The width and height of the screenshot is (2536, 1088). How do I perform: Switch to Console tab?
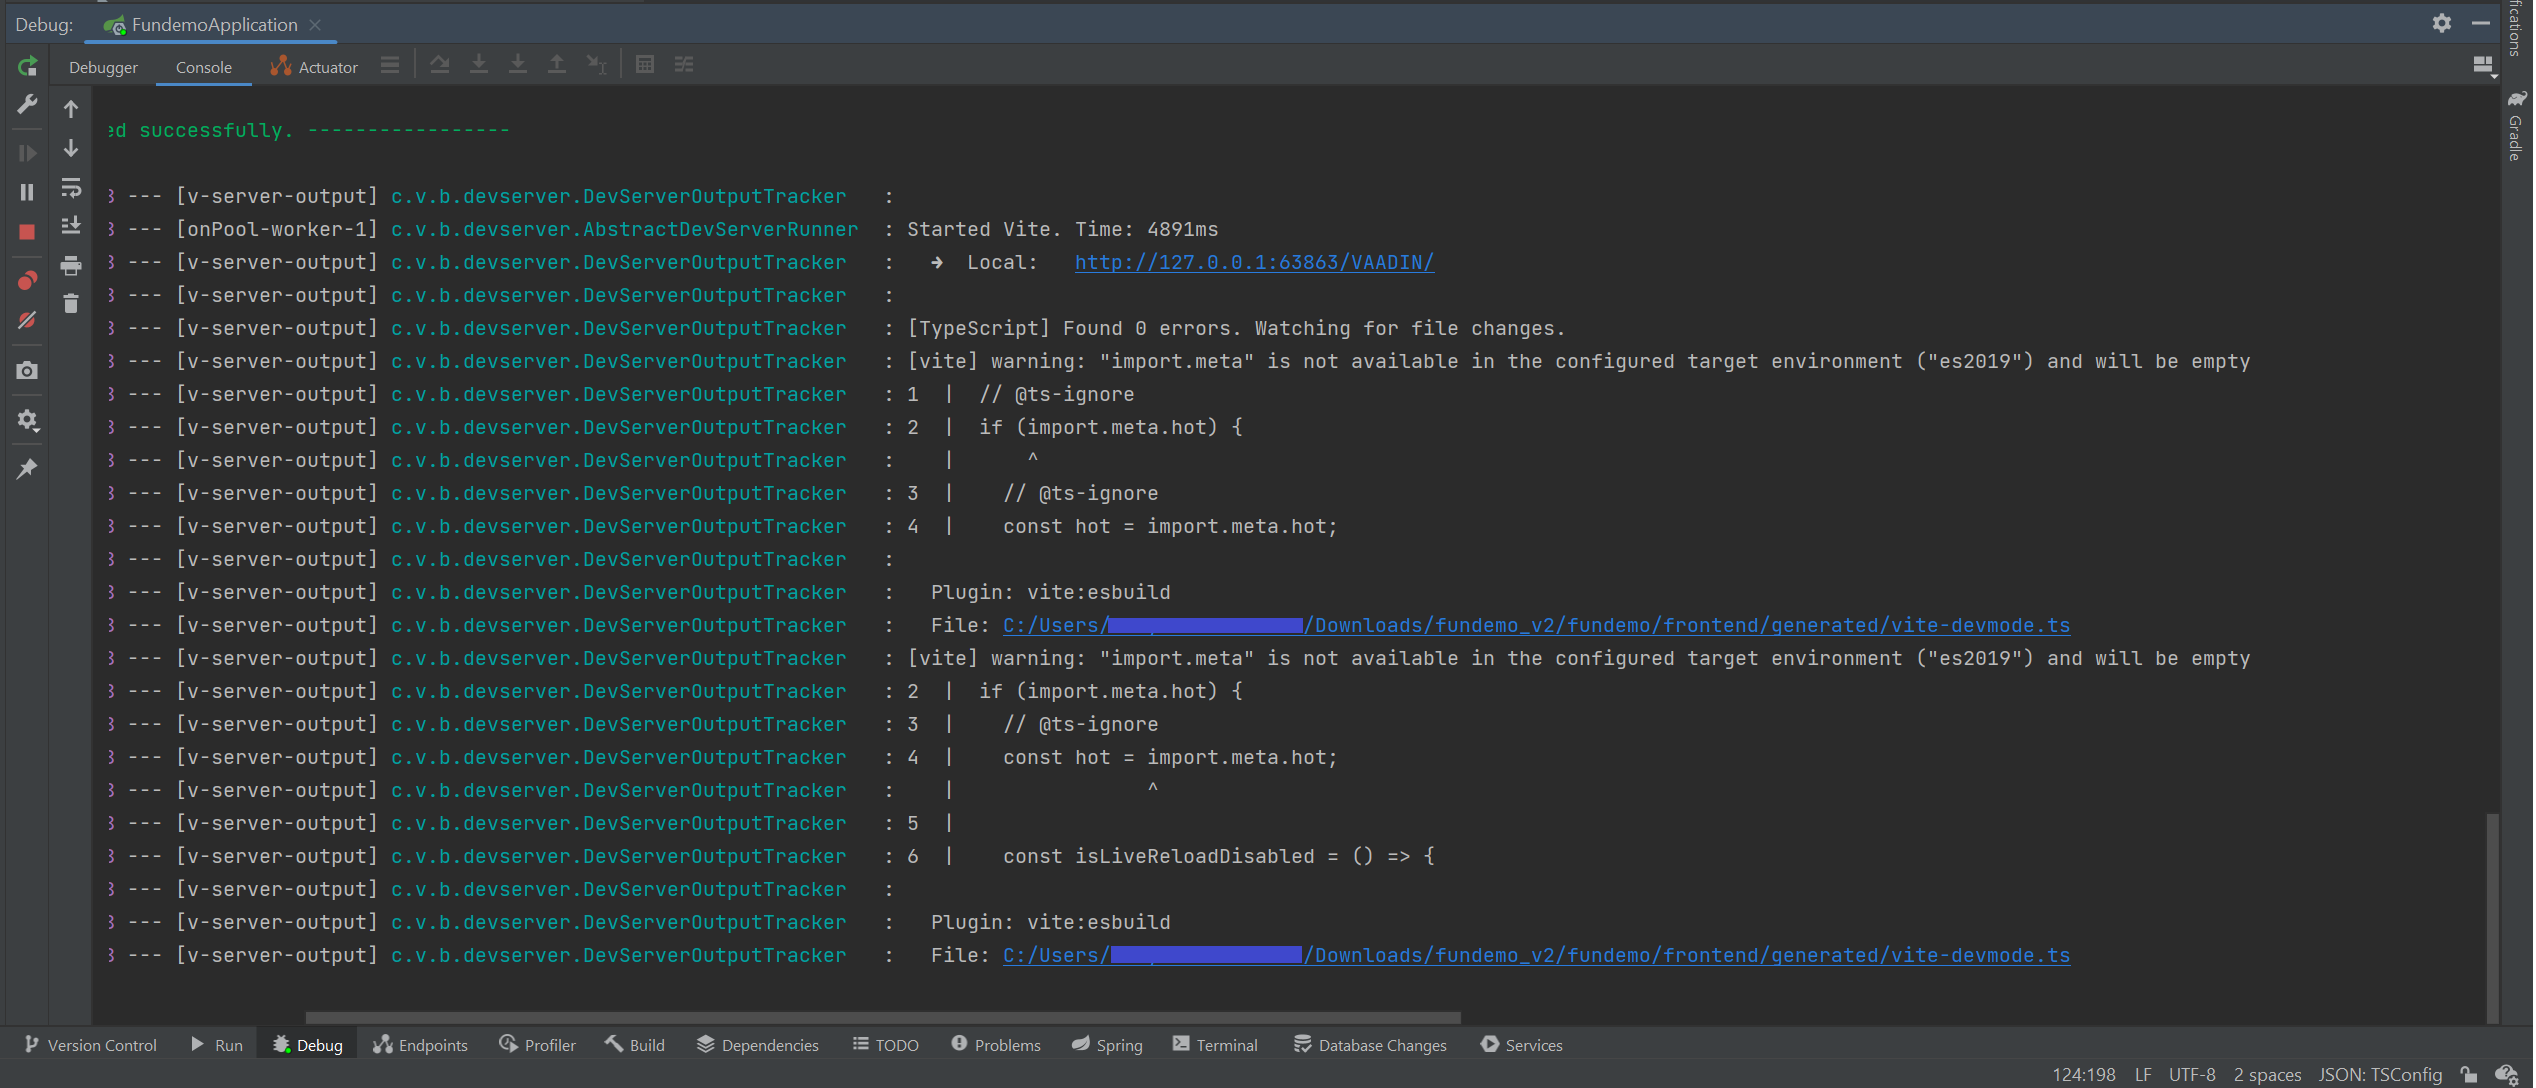(x=204, y=67)
